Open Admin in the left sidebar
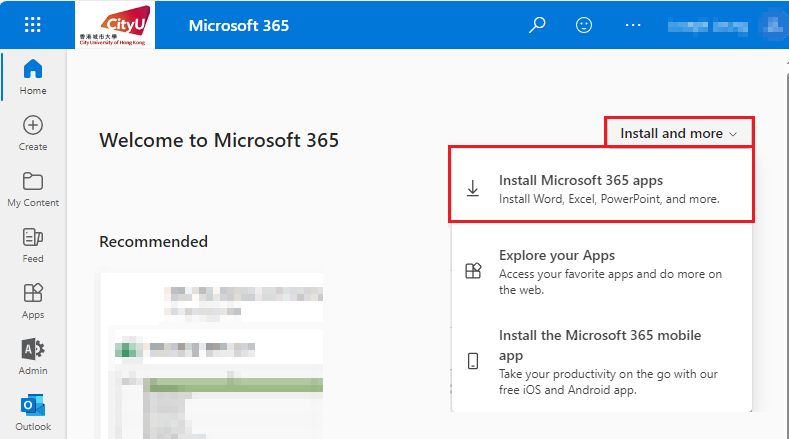This screenshot has width=789, height=439. click(x=33, y=357)
